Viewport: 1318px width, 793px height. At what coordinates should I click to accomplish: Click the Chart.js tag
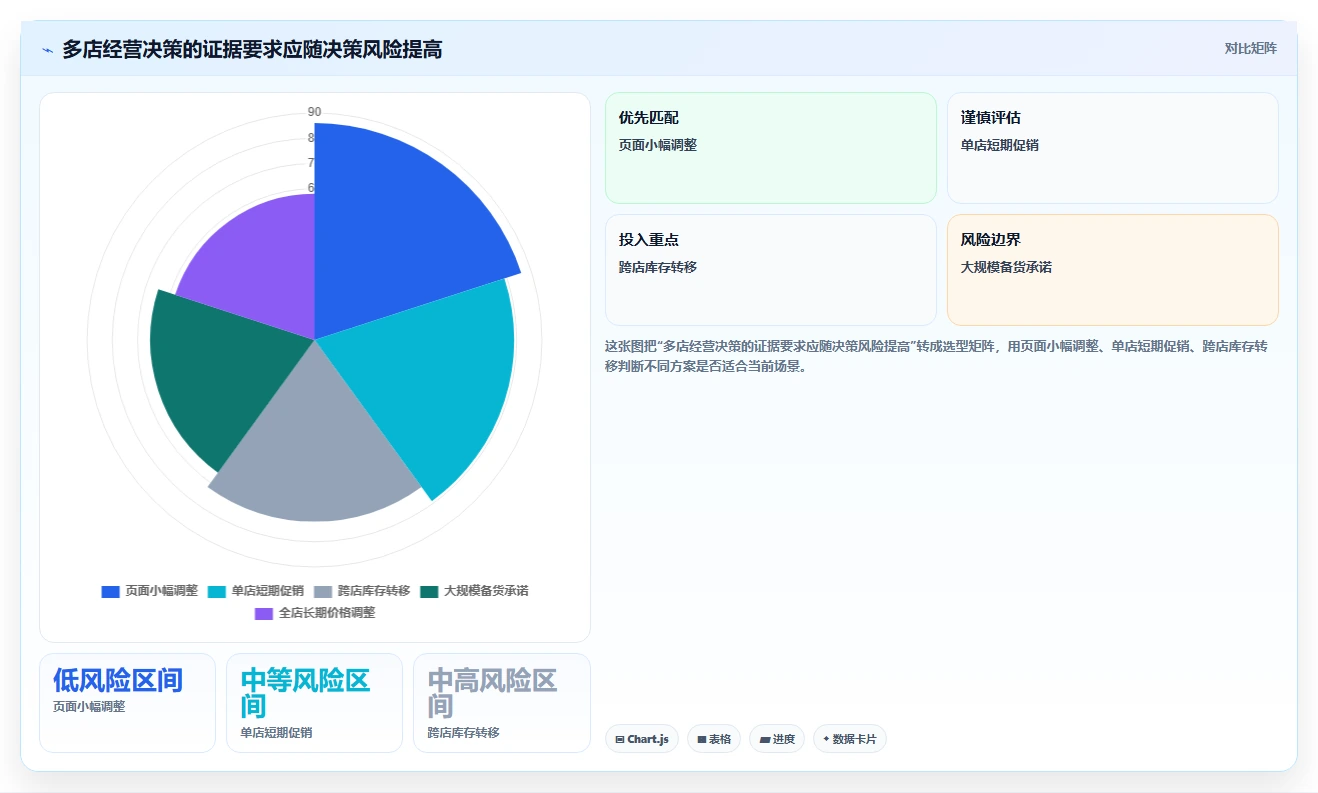click(x=642, y=739)
